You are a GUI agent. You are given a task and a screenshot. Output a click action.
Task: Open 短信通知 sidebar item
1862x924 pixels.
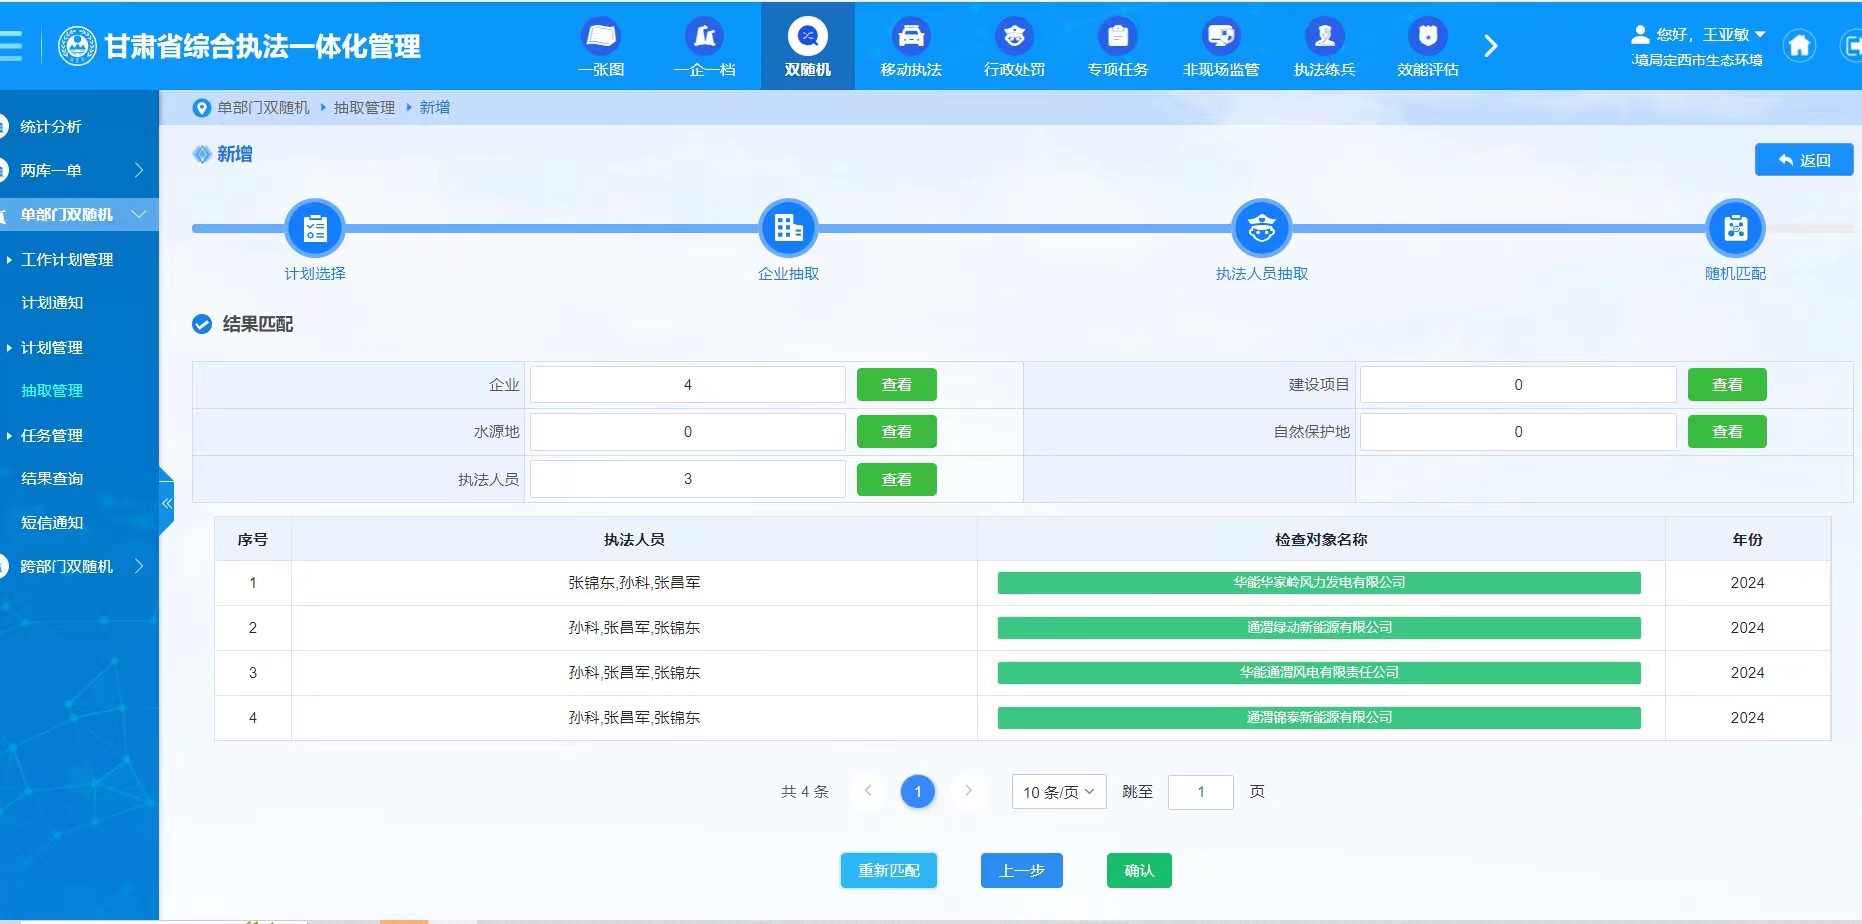[52, 523]
